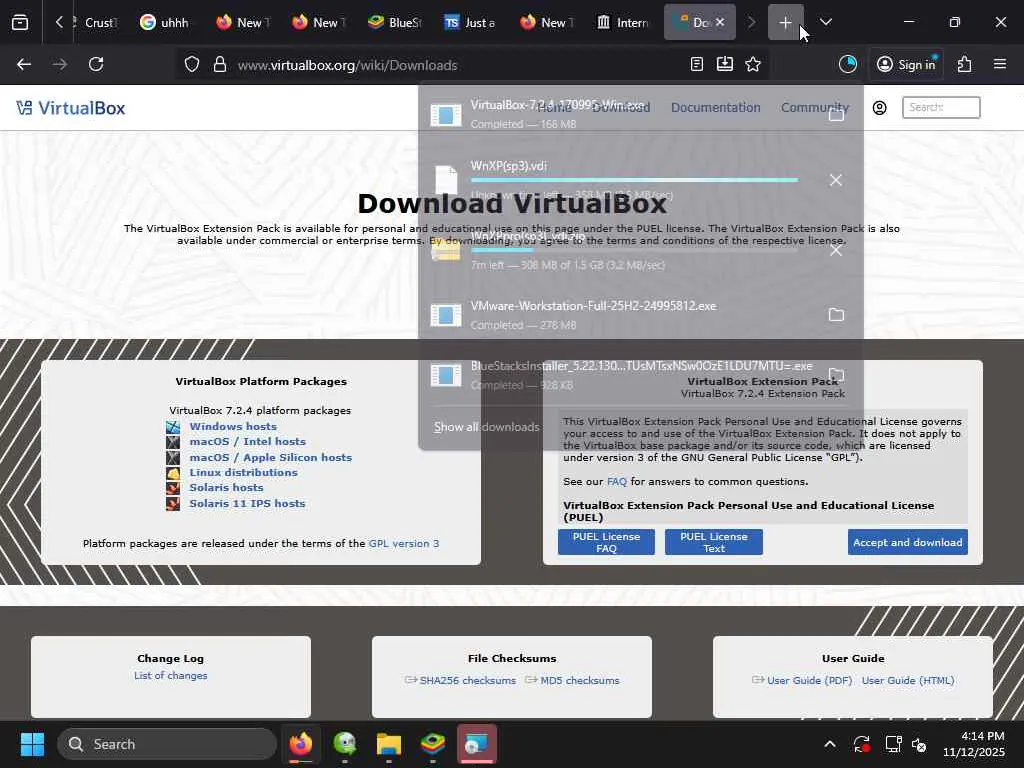Go back to previous page
This screenshot has width=1024, height=768.
click(24, 65)
